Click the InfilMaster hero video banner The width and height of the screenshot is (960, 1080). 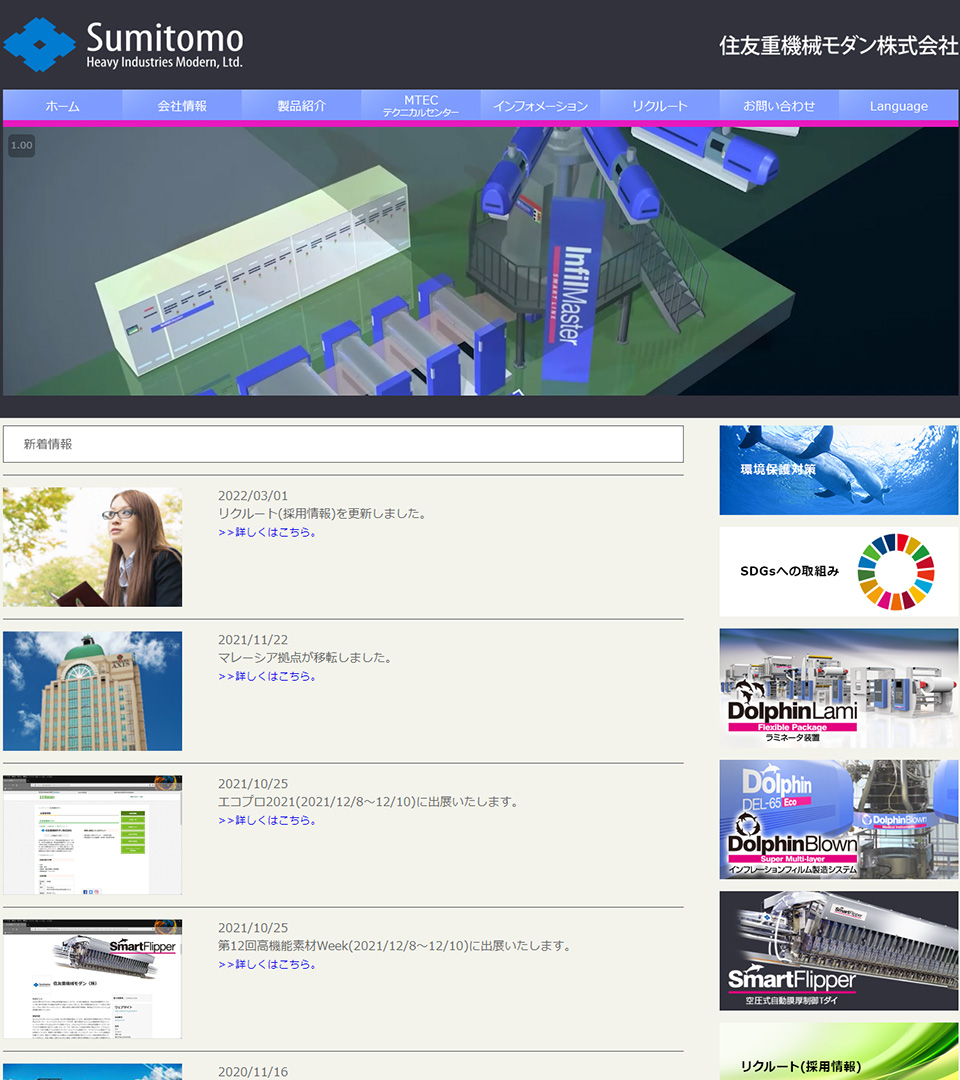tap(480, 261)
